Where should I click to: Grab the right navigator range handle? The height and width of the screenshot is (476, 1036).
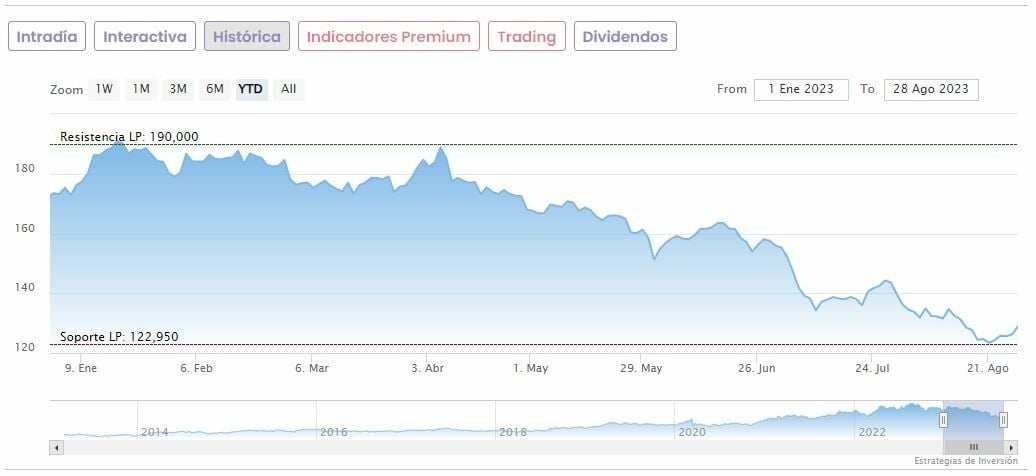pos(1003,420)
